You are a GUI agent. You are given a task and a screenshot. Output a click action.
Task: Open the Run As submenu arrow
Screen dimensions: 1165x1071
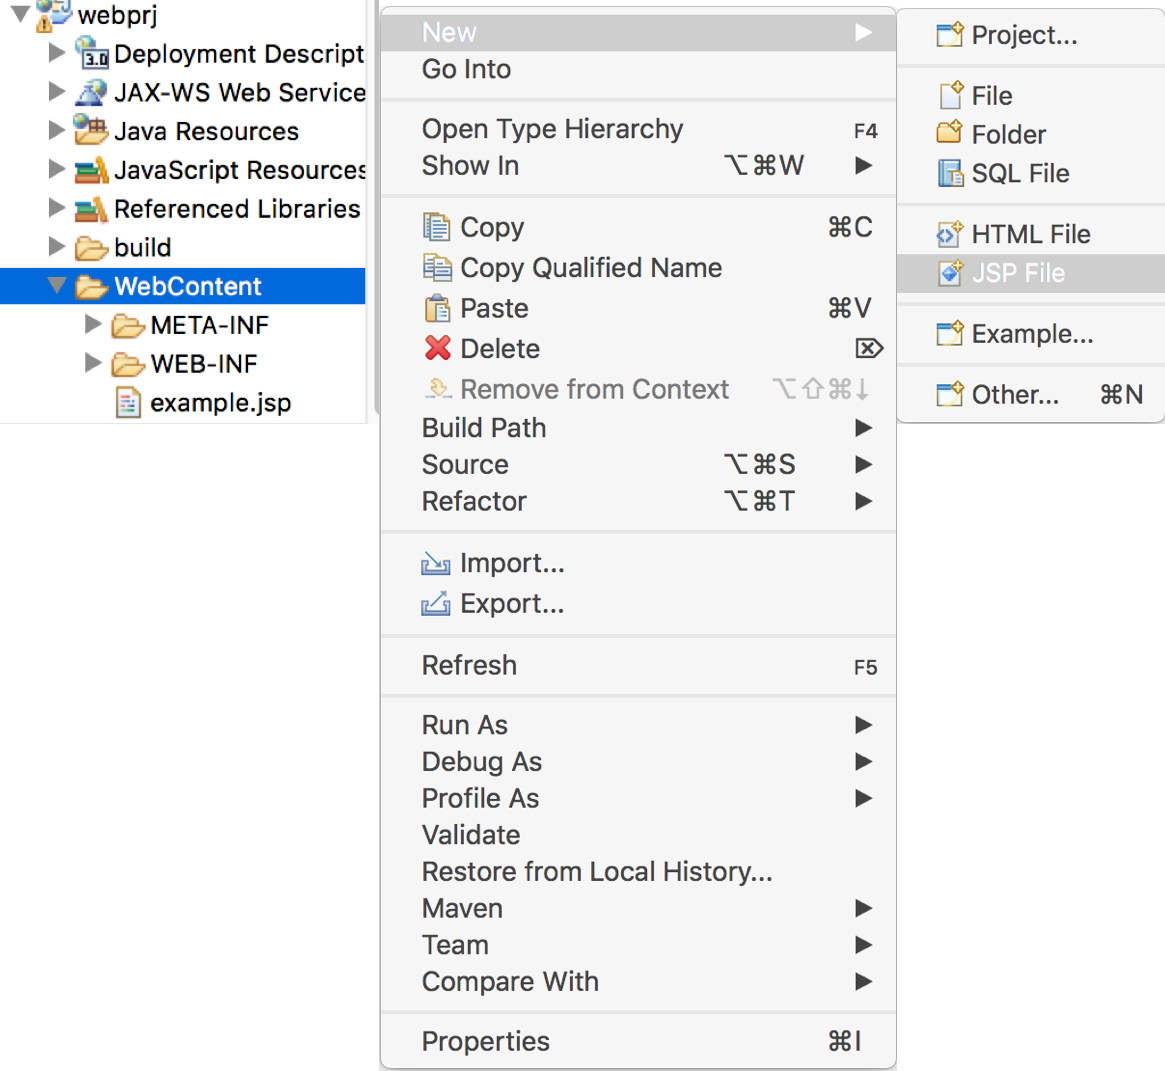[863, 725]
